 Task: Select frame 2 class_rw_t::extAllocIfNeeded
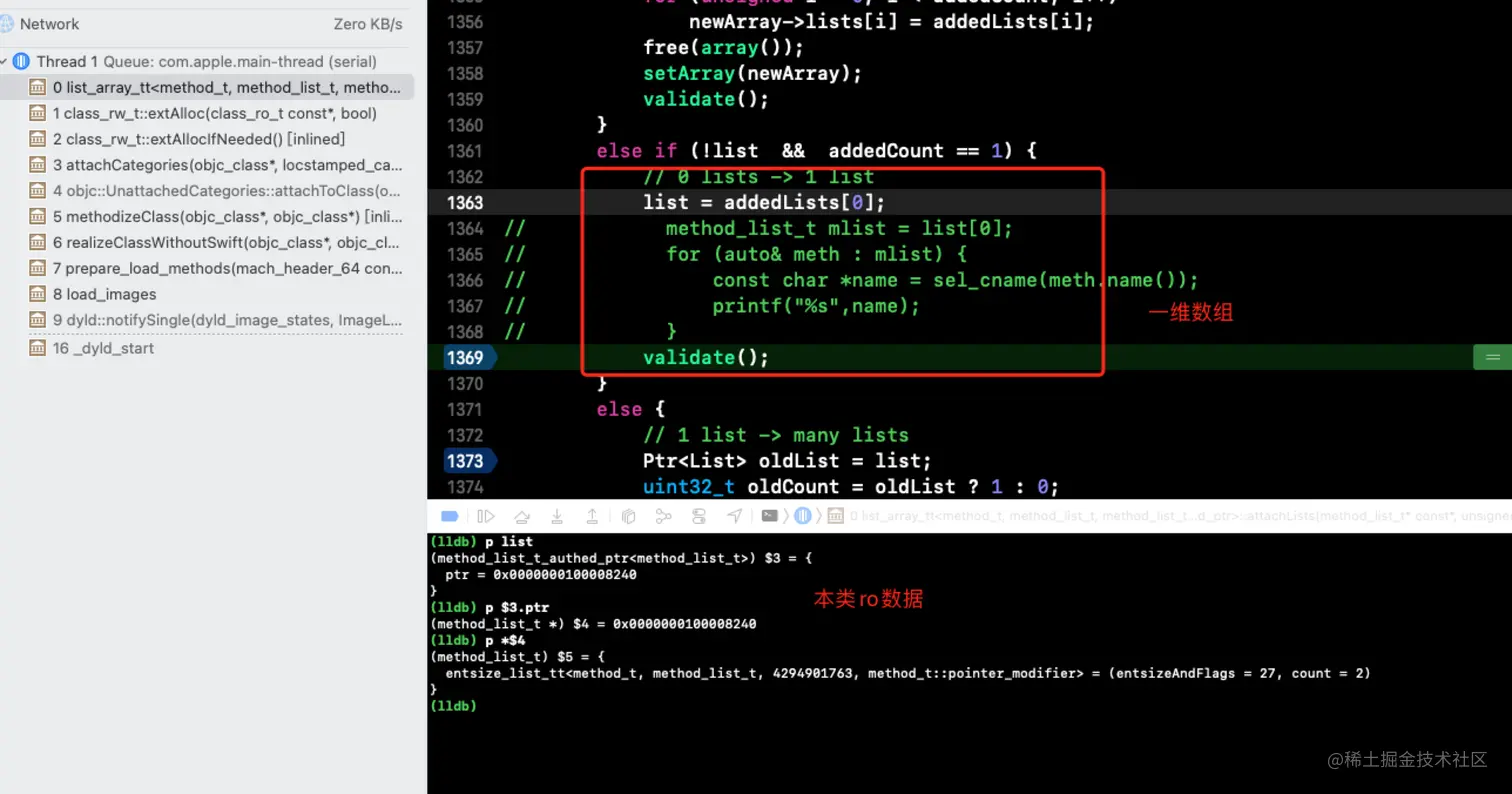207,139
